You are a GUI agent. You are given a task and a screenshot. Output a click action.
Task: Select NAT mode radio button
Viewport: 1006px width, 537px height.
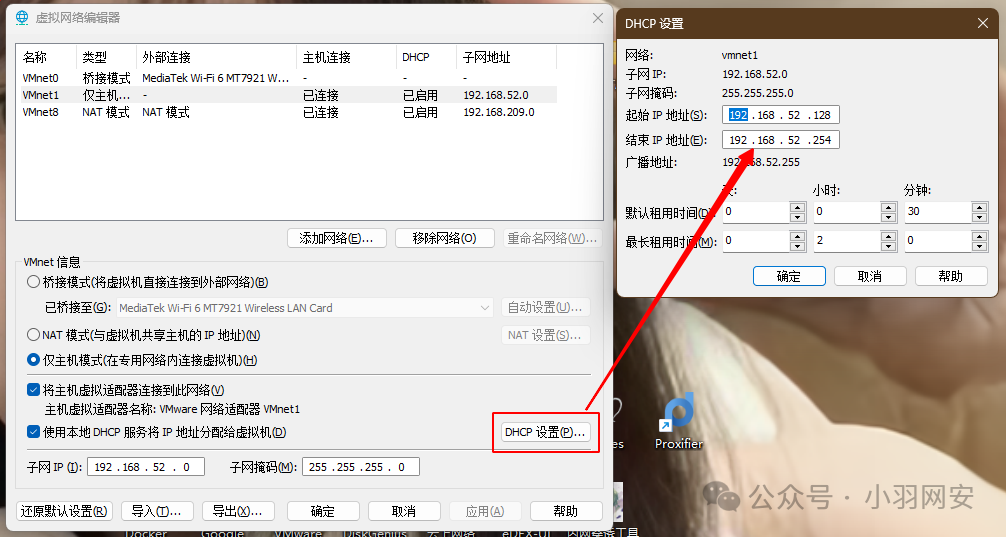(x=33, y=334)
